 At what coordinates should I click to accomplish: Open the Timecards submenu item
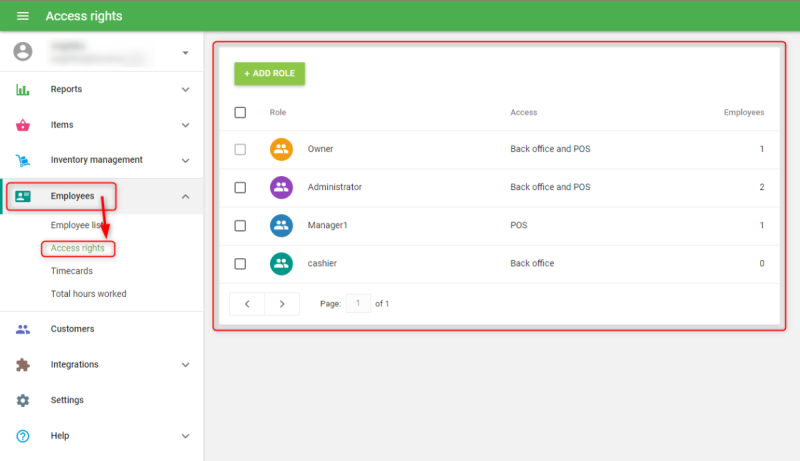point(73,271)
